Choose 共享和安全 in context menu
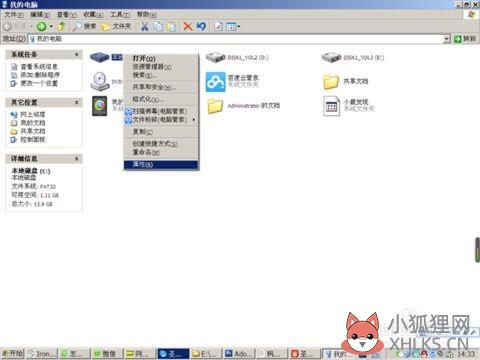The width and height of the screenshot is (480, 360). [161, 87]
